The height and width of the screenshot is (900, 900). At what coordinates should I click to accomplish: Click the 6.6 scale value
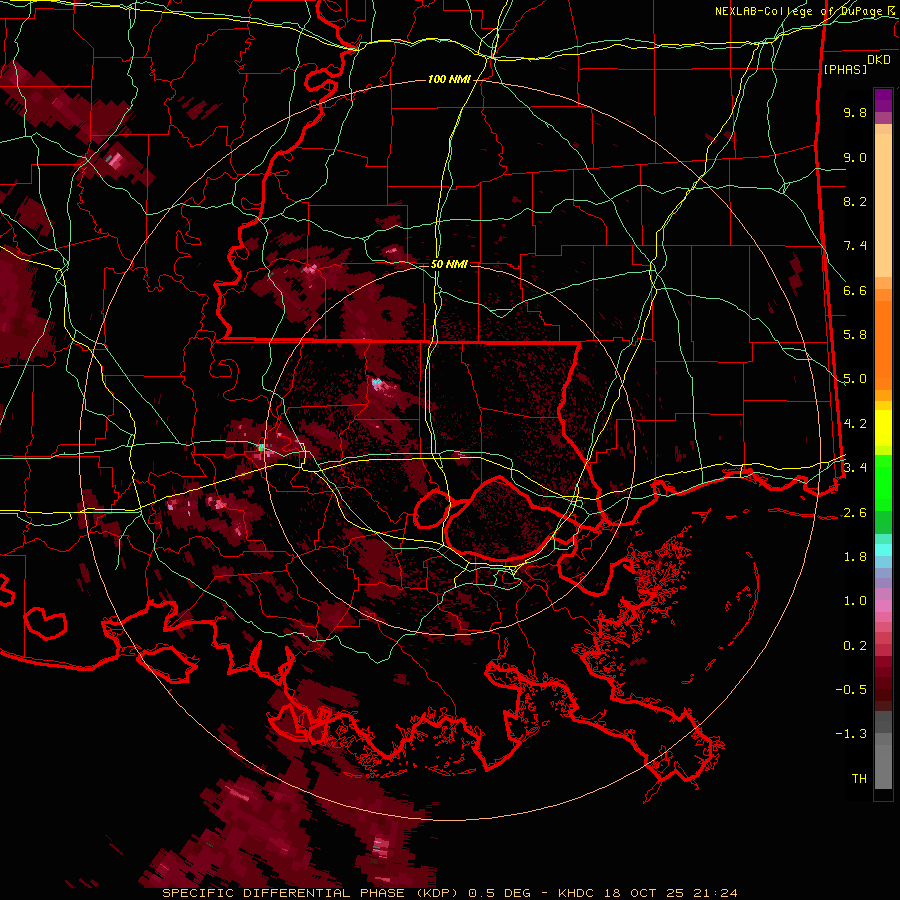[x=855, y=290]
